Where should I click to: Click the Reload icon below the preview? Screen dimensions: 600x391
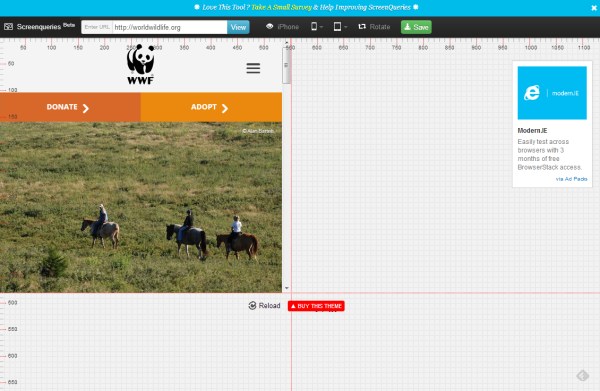point(252,305)
